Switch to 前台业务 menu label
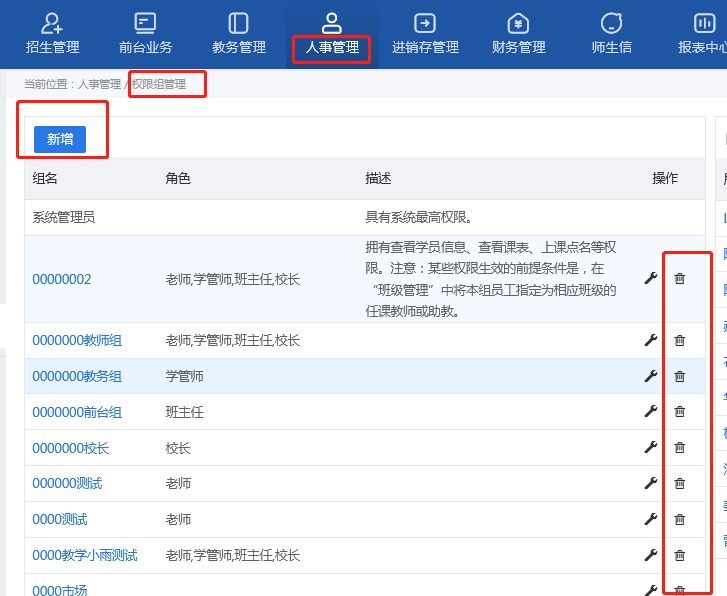The image size is (727, 596). (146, 47)
